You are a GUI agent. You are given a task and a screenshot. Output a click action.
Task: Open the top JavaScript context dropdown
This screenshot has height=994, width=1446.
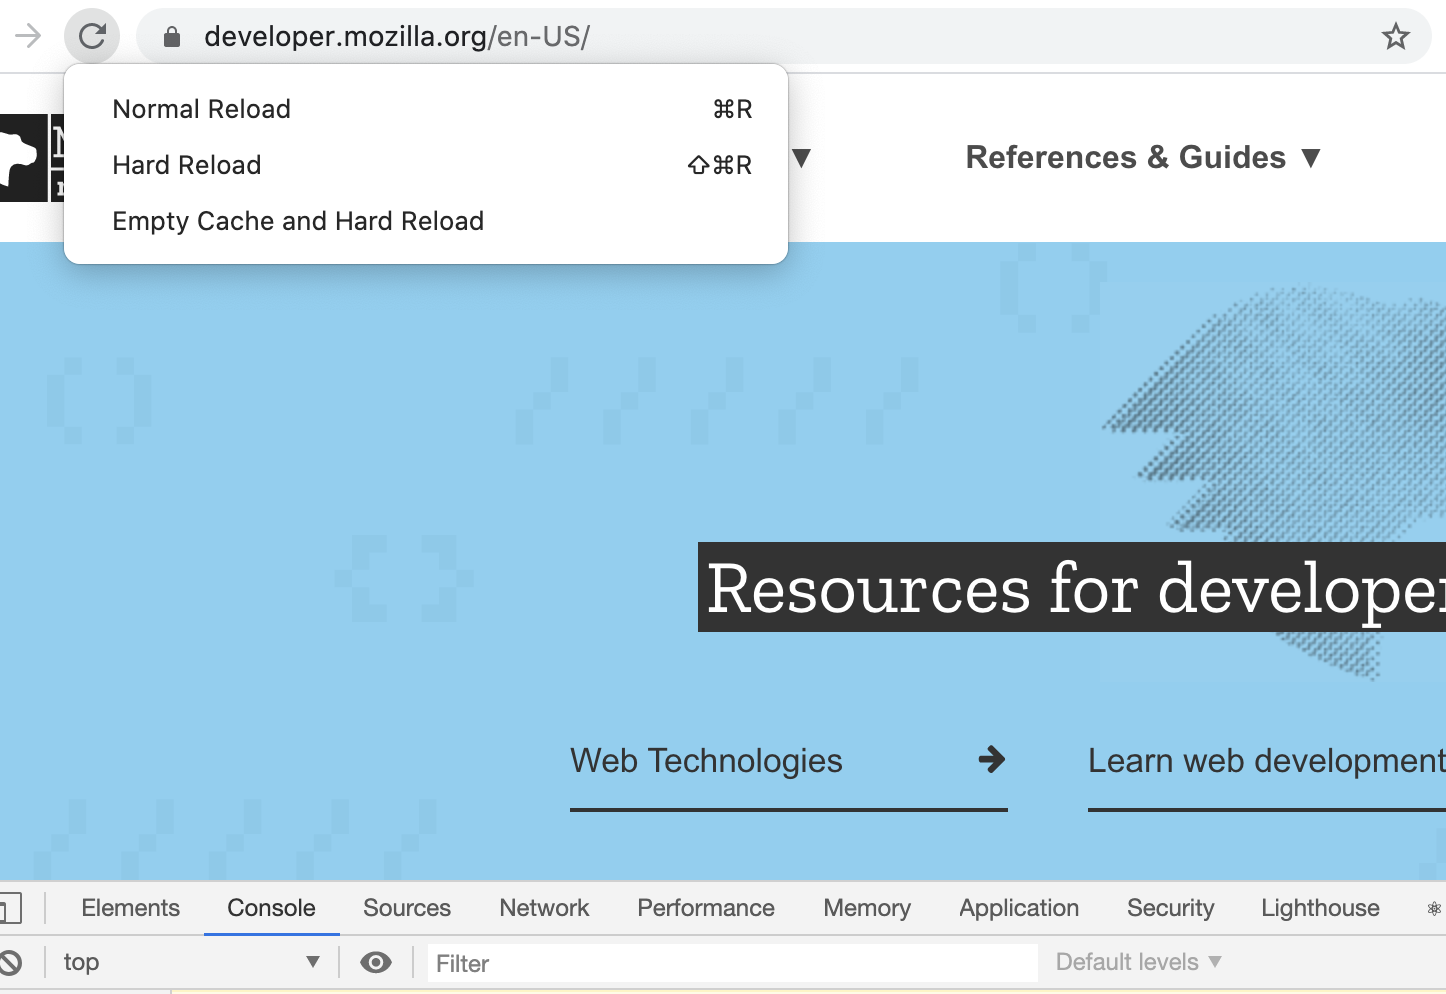coord(191,962)
